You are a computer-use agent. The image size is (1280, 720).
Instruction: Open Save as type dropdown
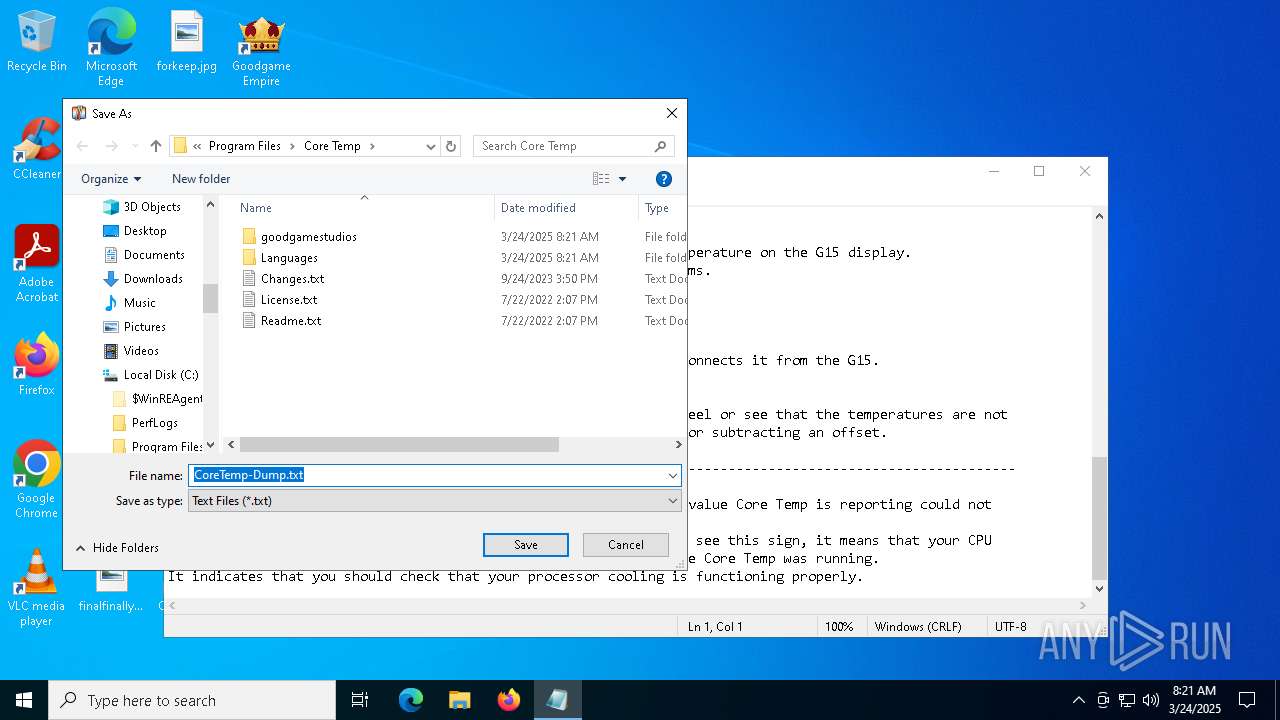435,501
